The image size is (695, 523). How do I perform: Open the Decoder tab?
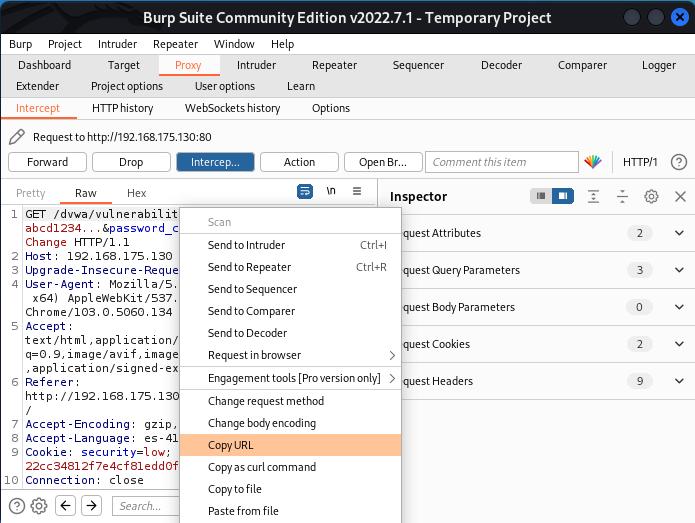tap(501, 65)
